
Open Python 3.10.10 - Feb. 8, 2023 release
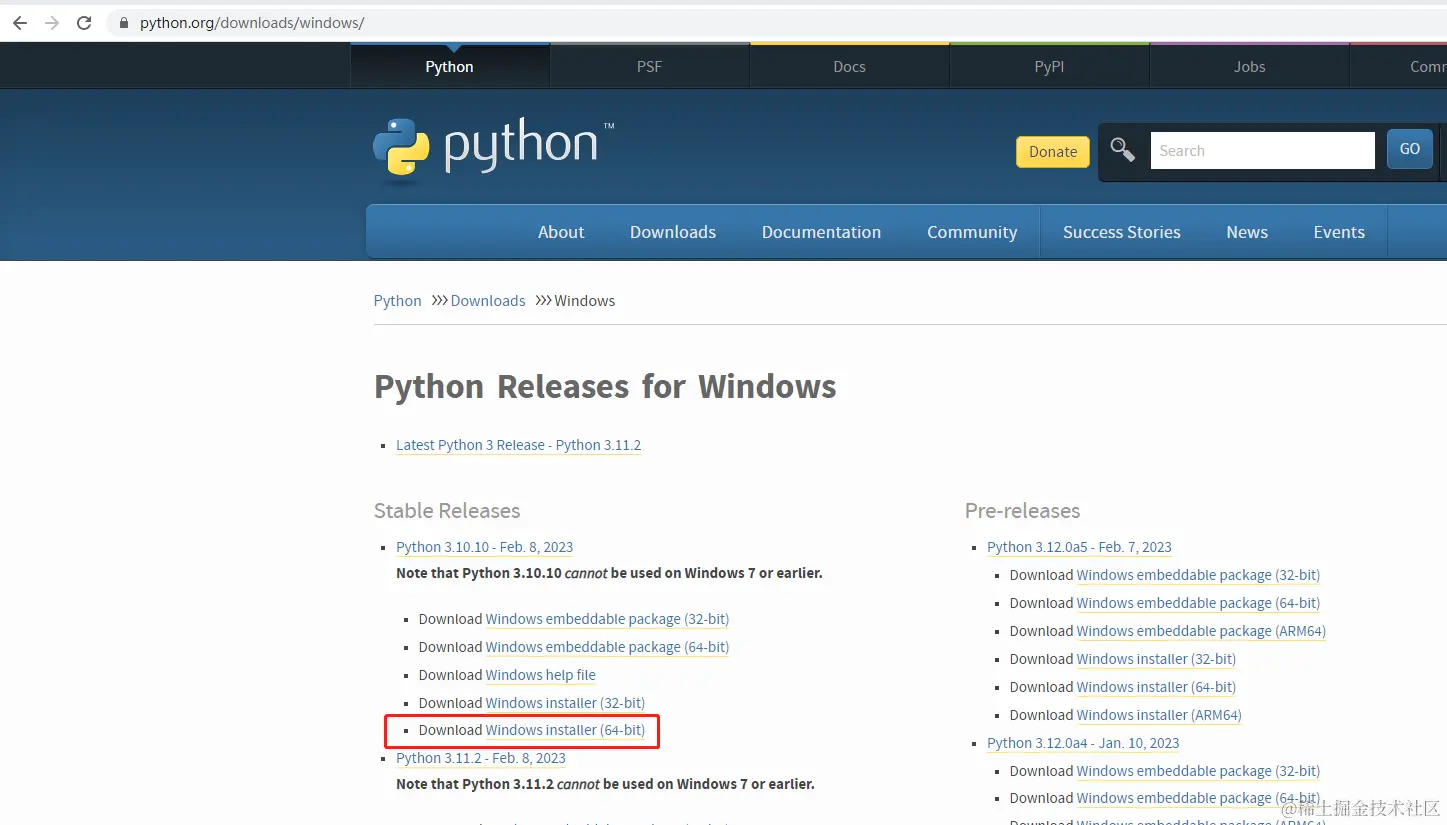pyautogui.click(x=485, y=547)
